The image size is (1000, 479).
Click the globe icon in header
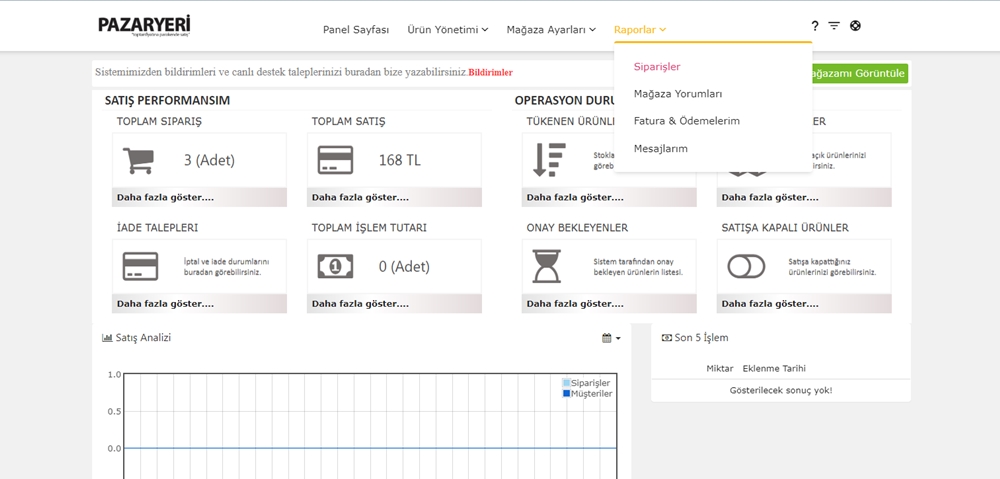tap(855, 26)
